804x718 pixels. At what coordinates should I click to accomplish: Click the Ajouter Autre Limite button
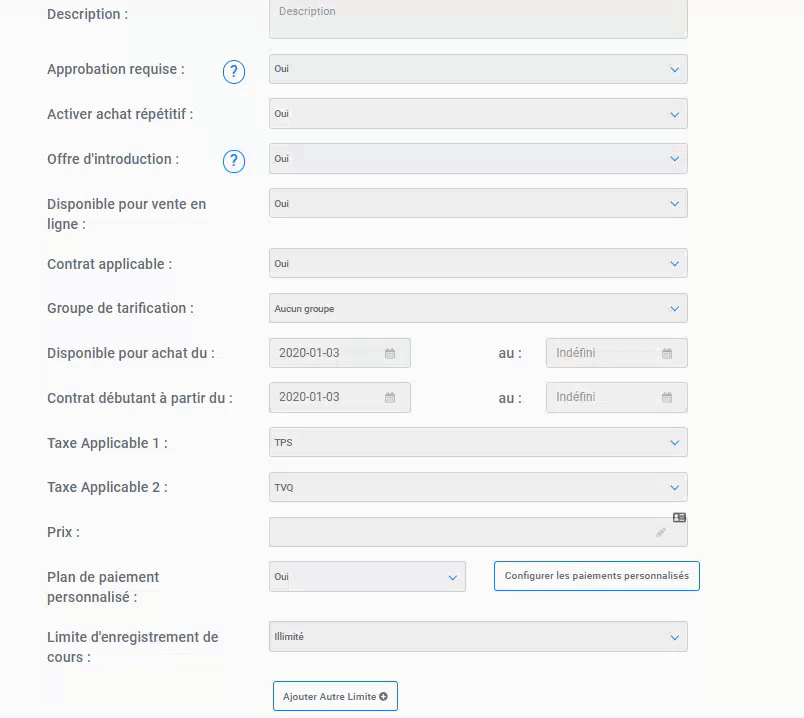pyautogui.click(x=335, y=696)
